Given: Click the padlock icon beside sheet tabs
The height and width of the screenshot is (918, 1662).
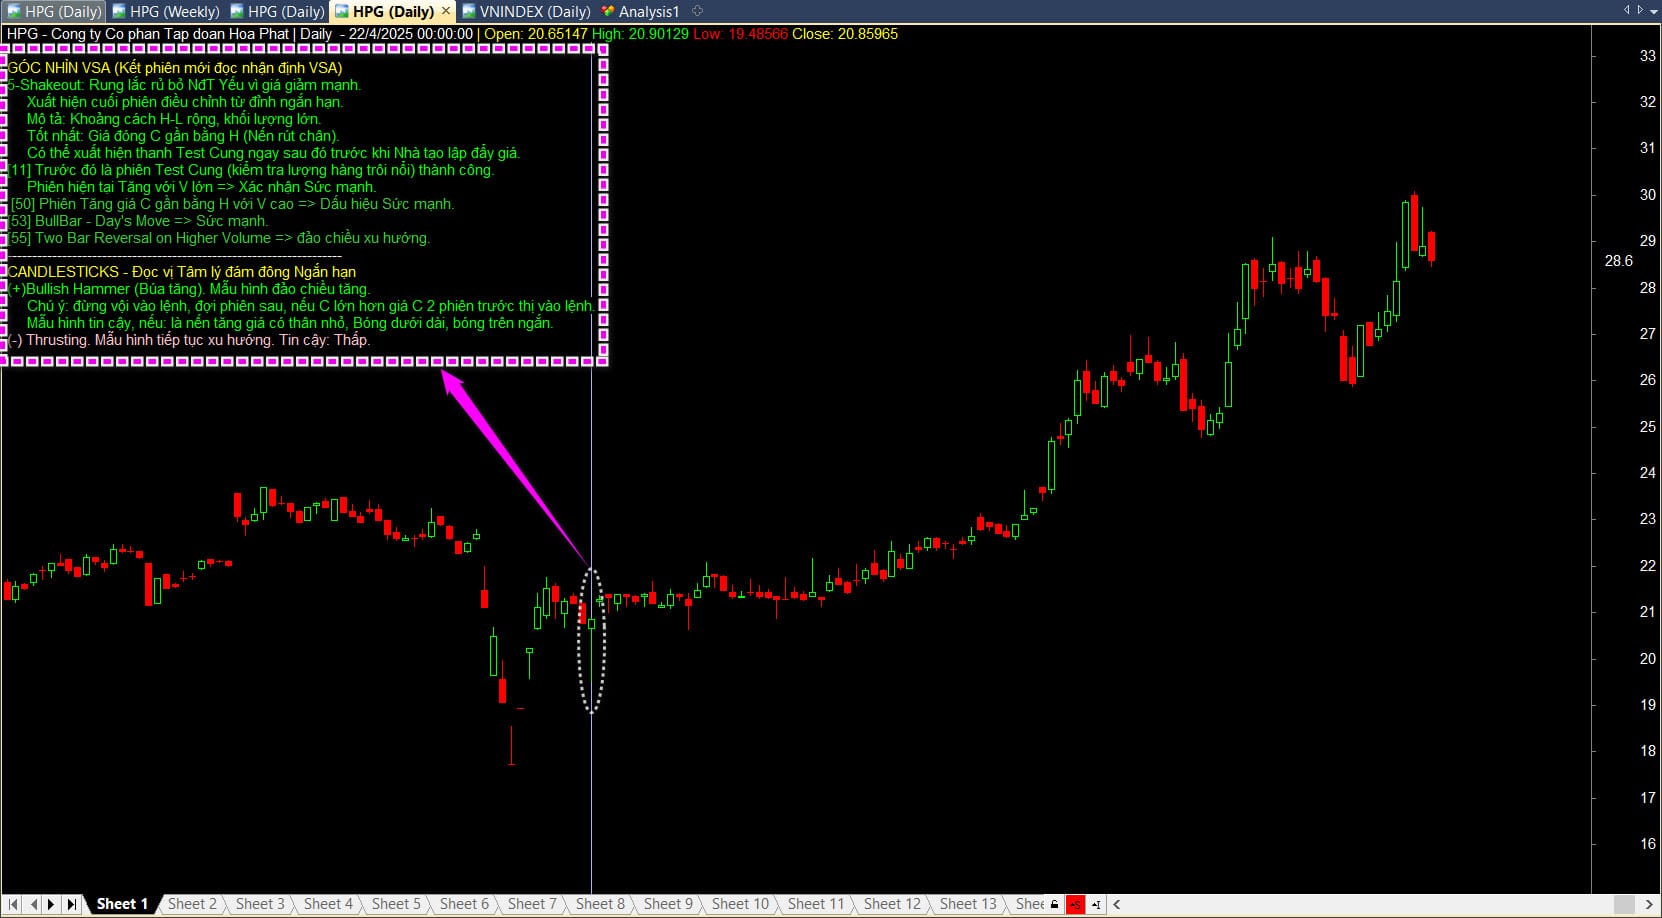Looking at the screenshot, I should tap(1054, 904).
